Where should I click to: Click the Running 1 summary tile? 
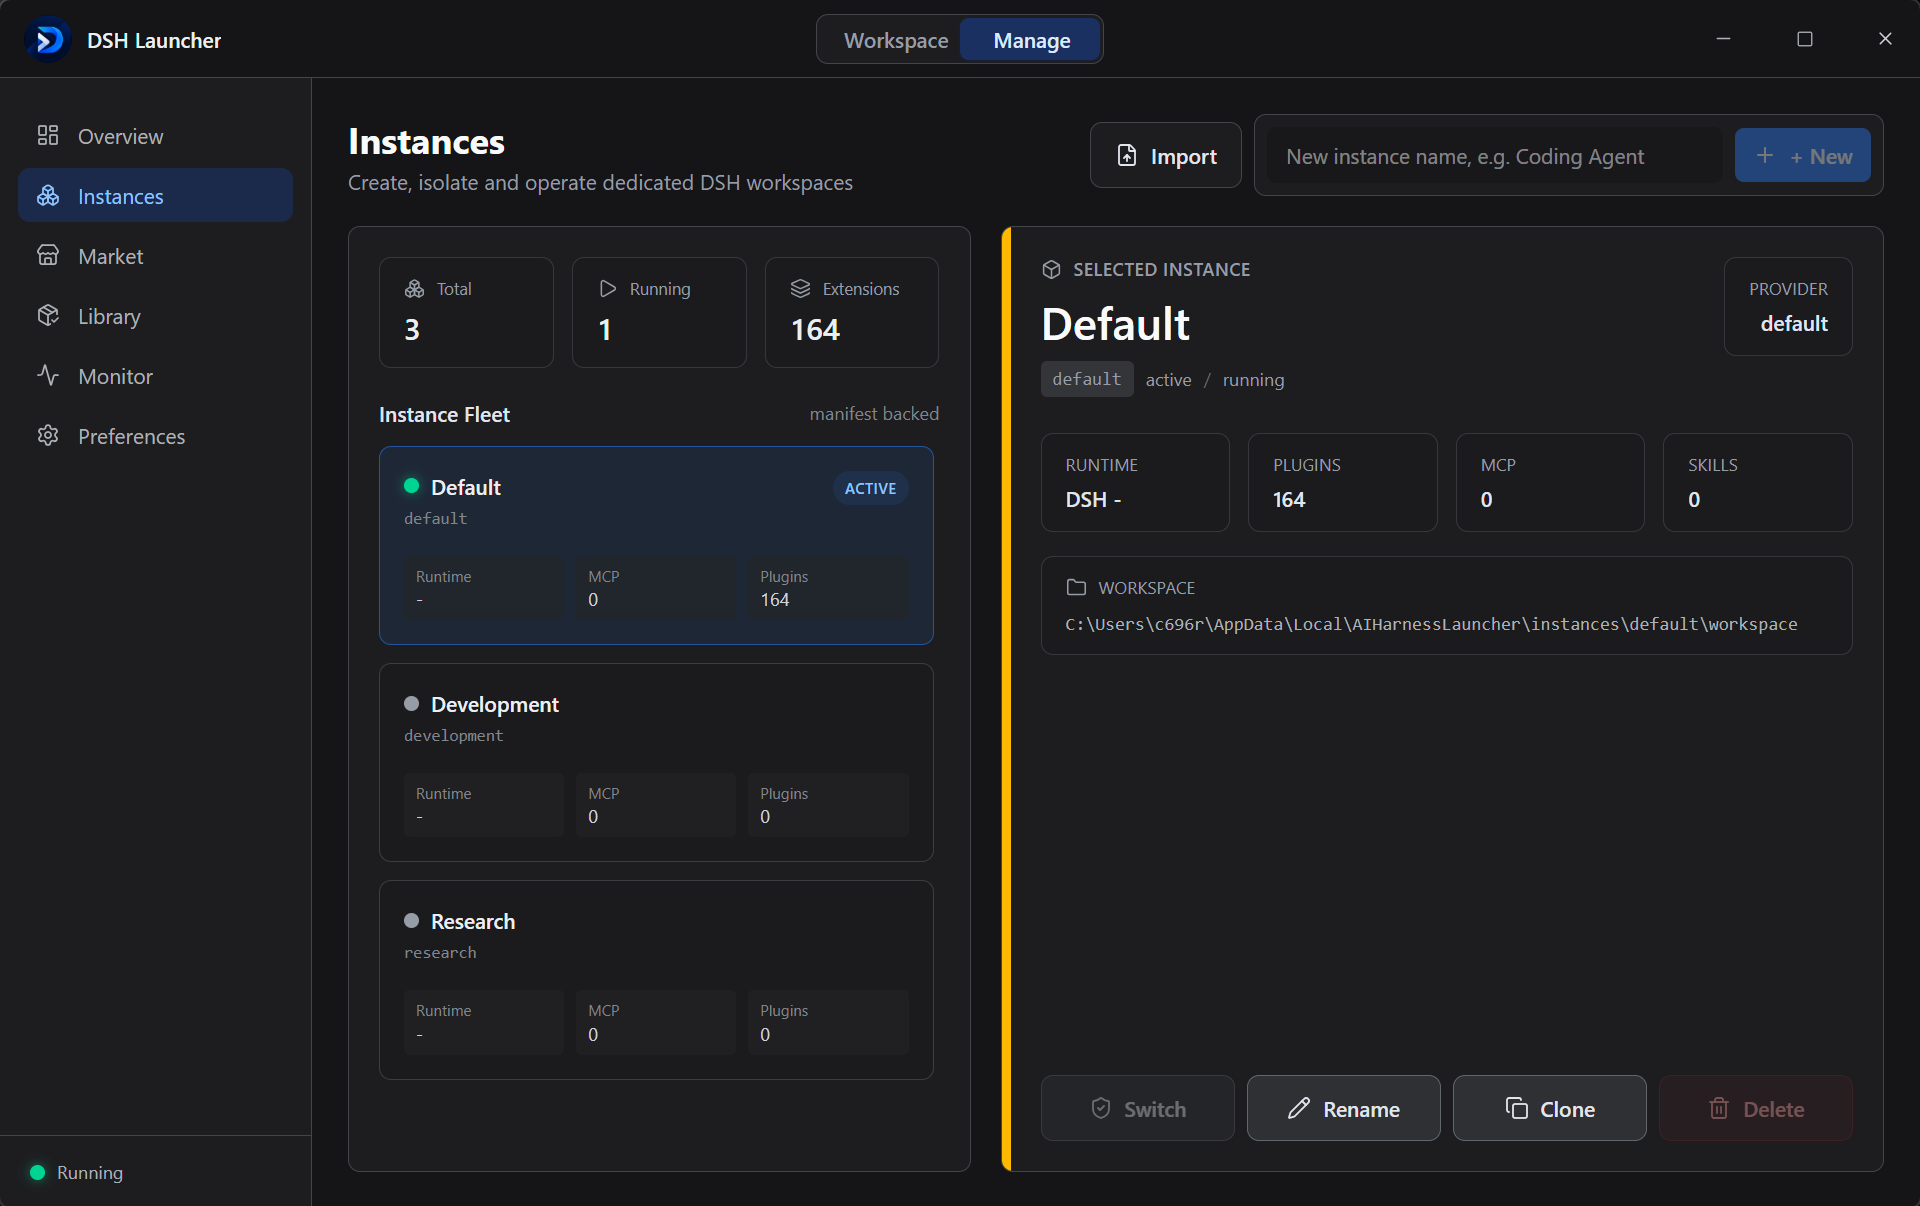[x=659, y=312]
